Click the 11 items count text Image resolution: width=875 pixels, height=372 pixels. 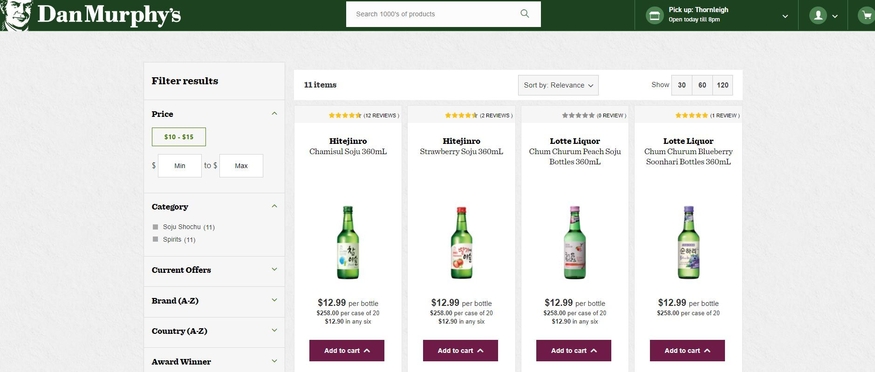coord(320,85)
